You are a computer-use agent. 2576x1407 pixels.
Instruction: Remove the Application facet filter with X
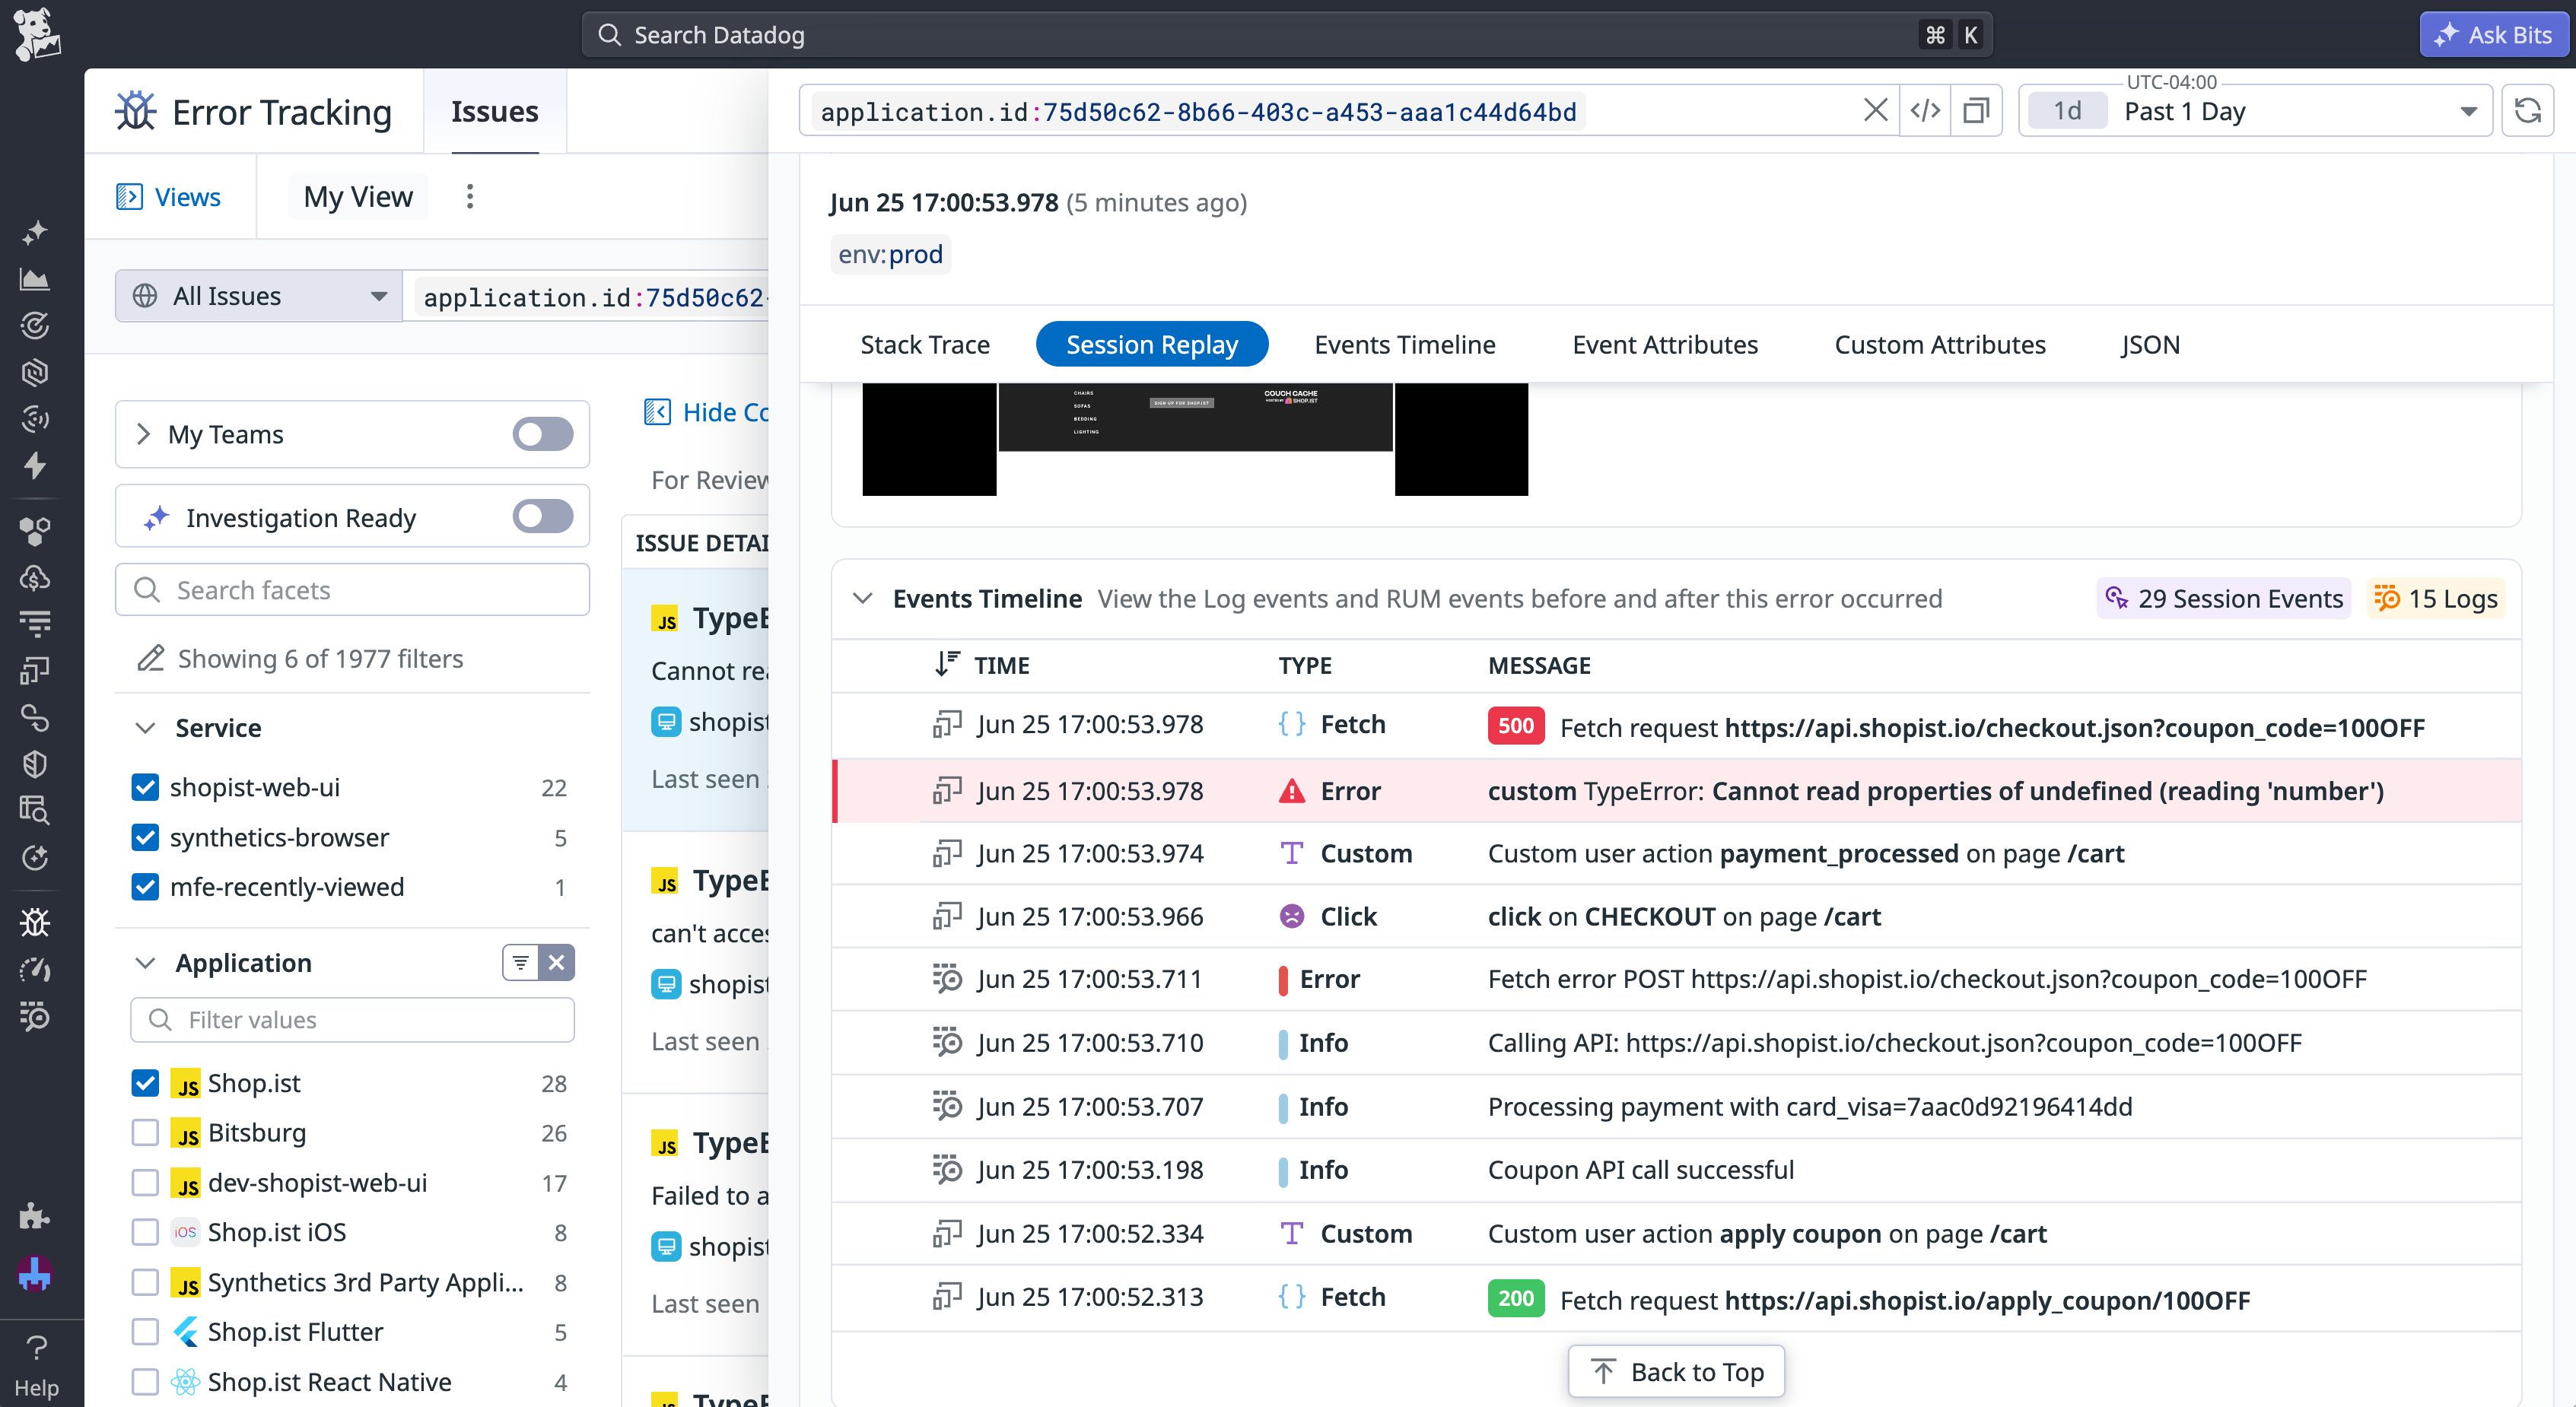[557, 962]
